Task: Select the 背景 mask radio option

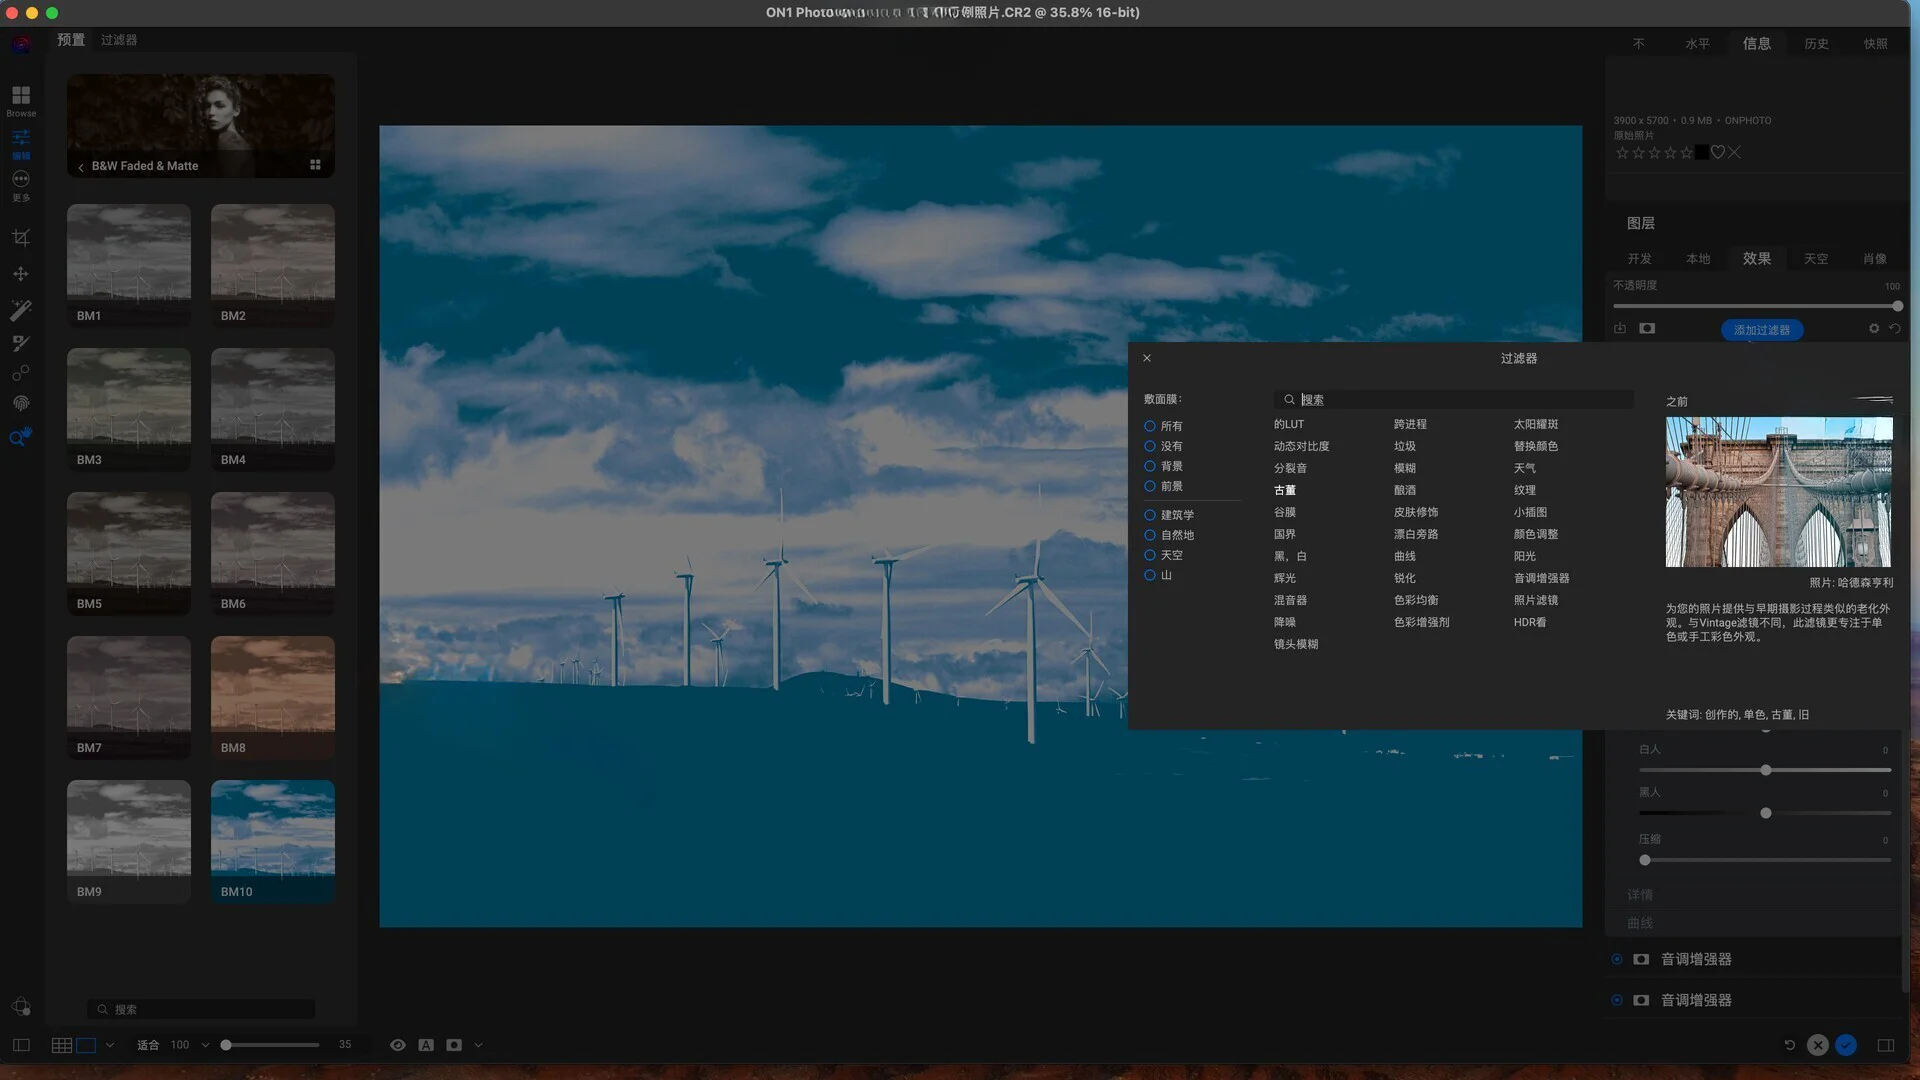Action: pos(1150,466)
